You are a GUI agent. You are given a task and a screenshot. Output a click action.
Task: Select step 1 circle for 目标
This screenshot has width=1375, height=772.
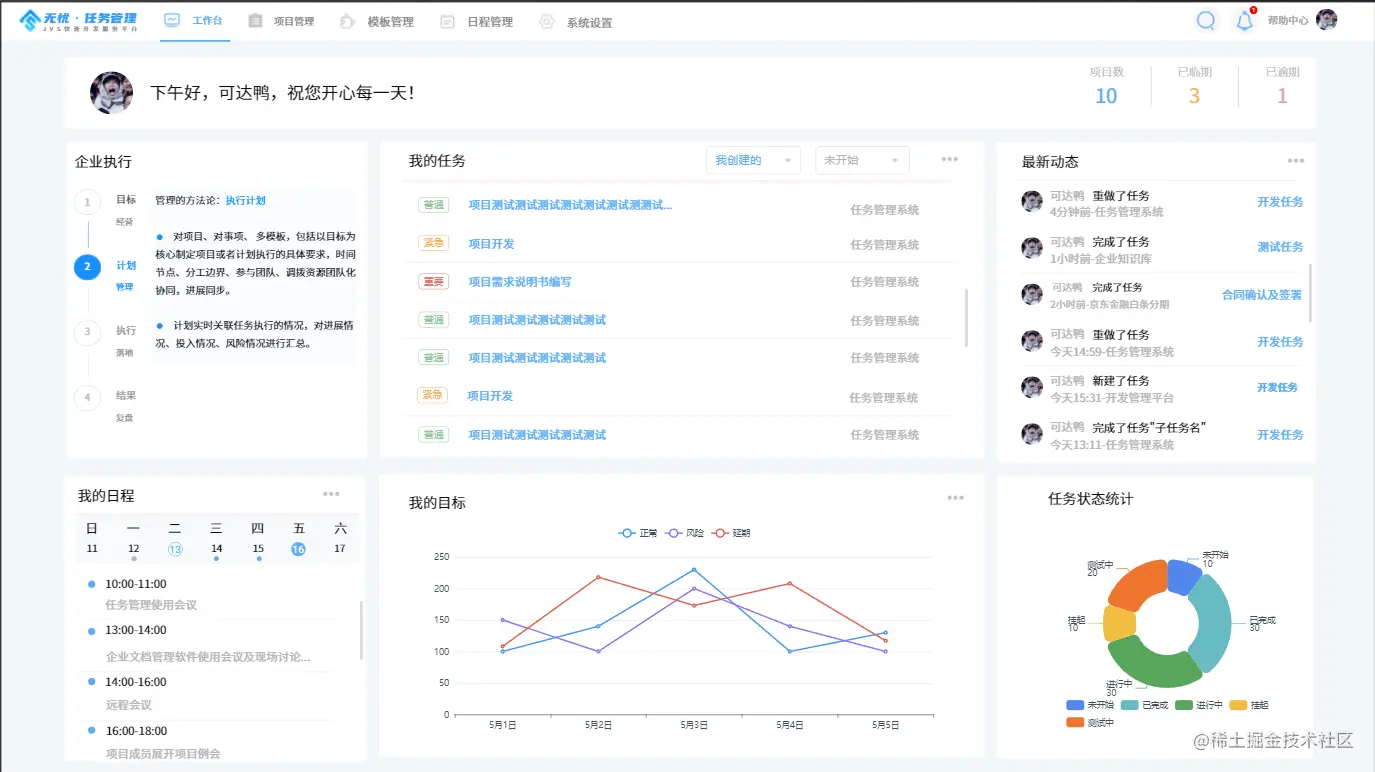(87, 202)
